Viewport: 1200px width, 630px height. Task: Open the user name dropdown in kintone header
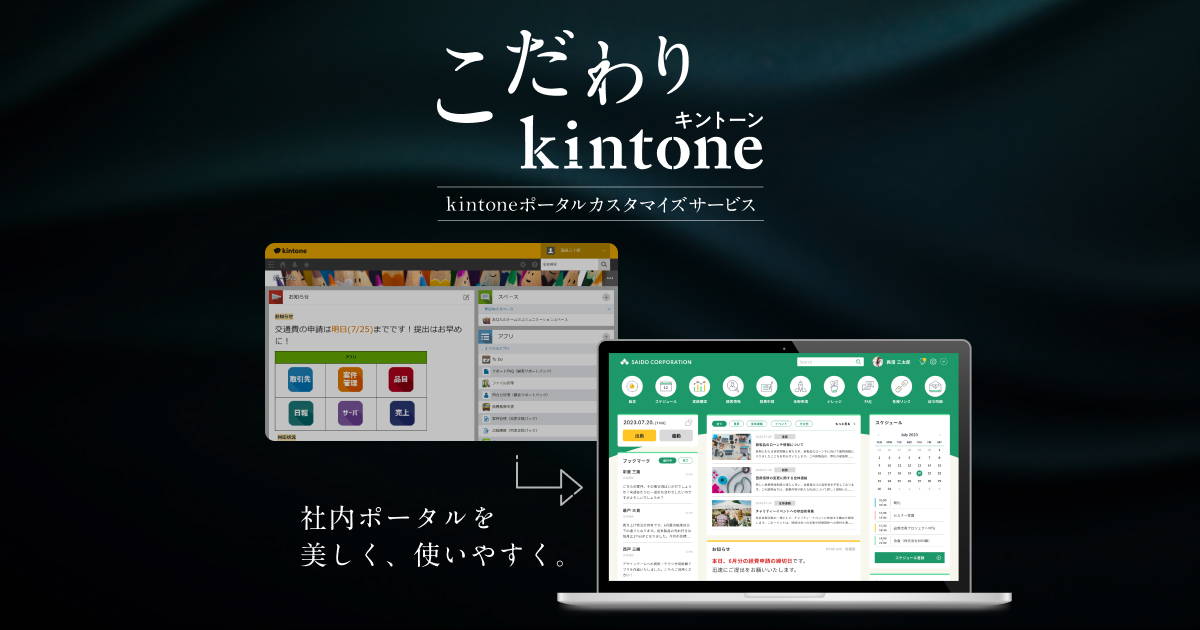(570, 250)
